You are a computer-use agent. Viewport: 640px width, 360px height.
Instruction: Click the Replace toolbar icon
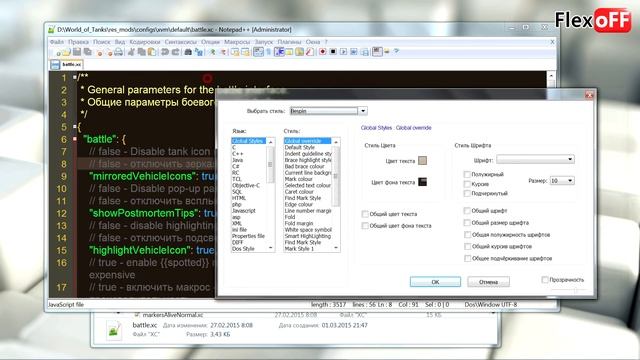[199, 52]
